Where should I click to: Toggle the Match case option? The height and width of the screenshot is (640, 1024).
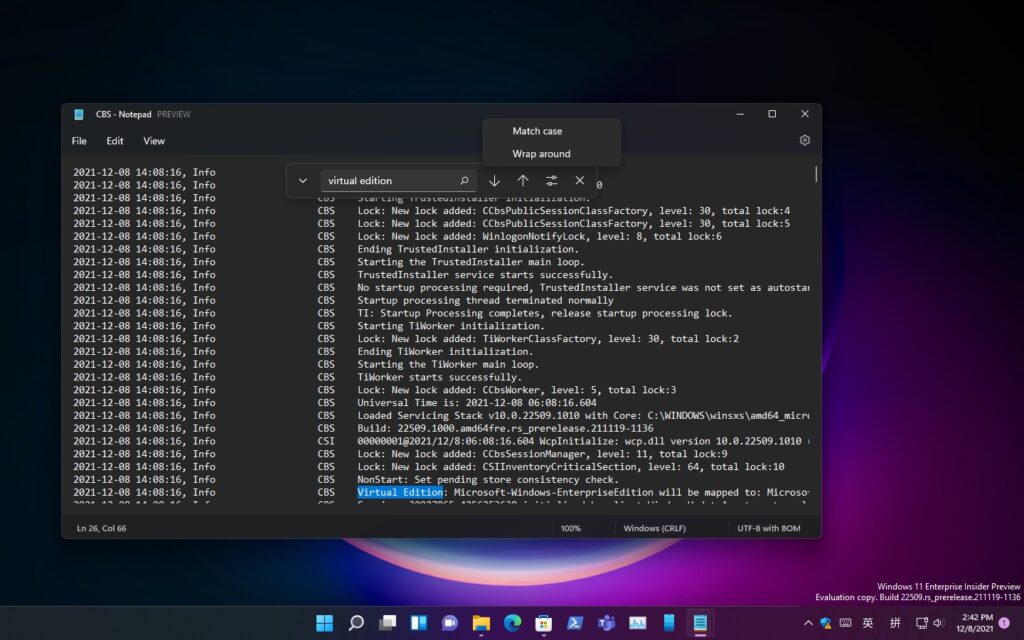pos(537,131)
